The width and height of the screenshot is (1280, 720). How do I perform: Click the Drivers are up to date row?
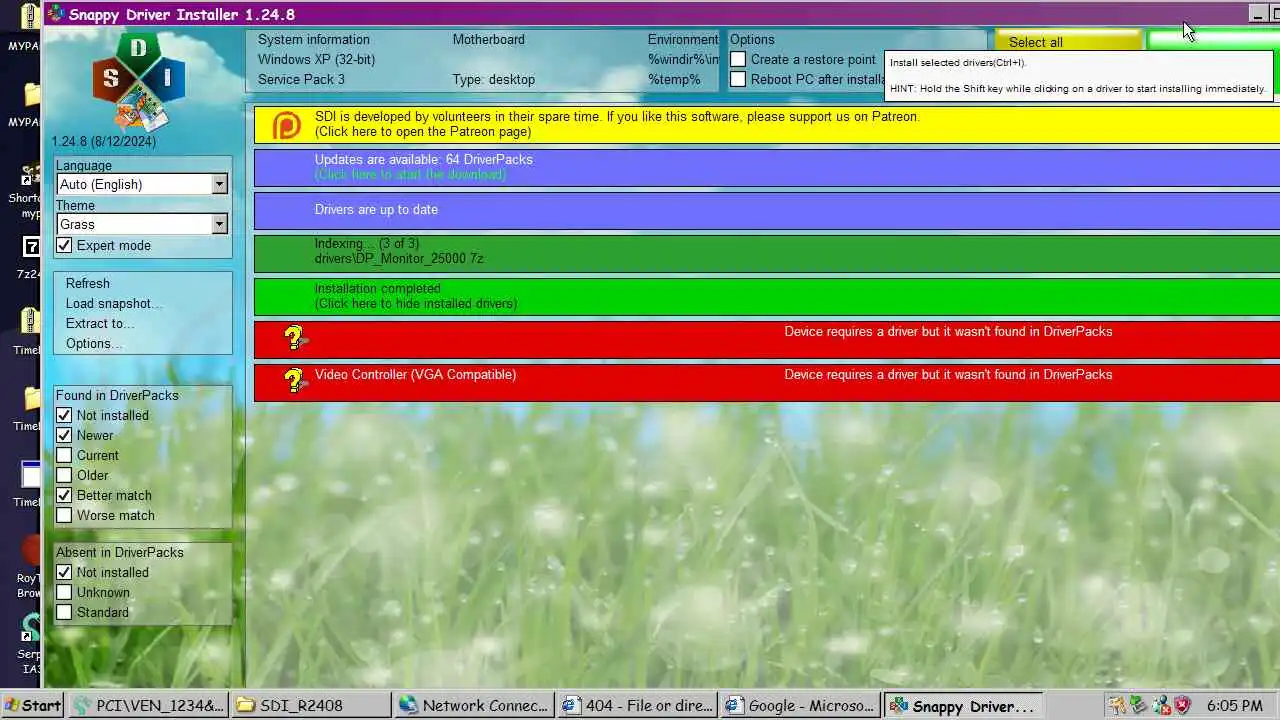(x=767, y=210)
